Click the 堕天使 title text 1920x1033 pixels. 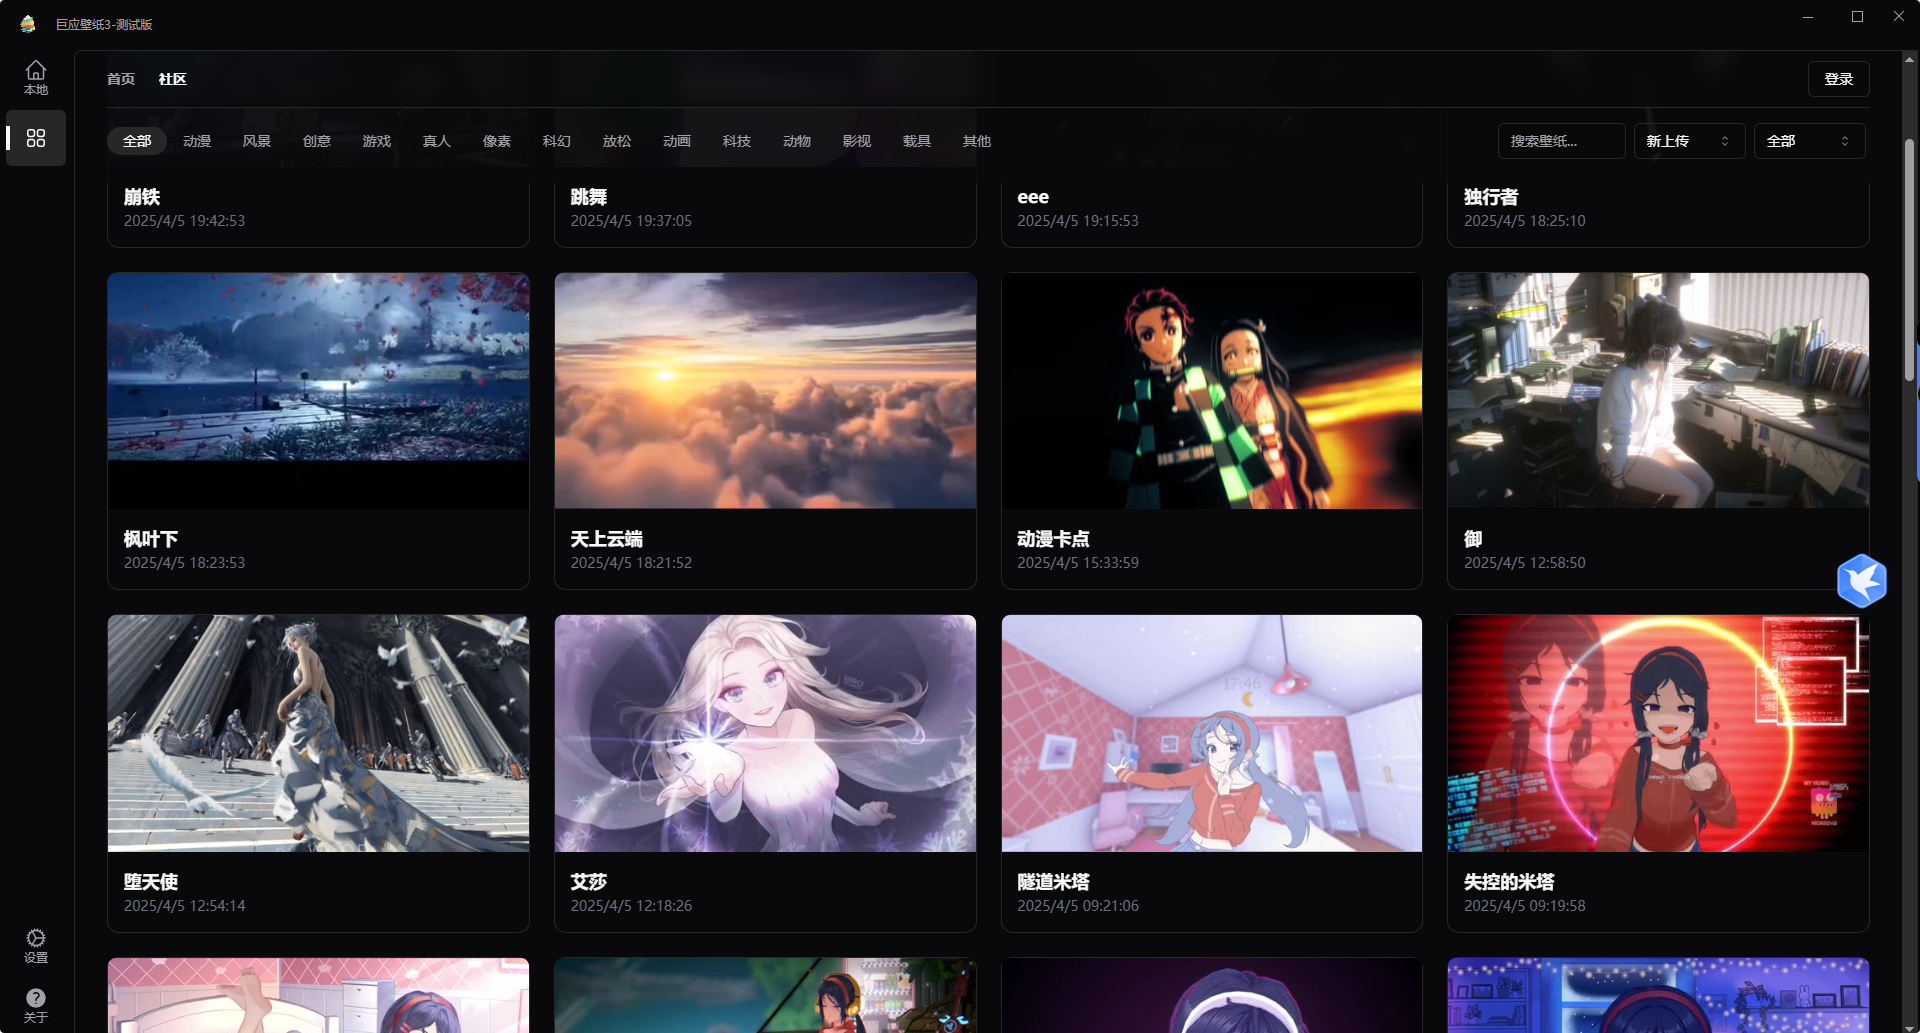pos(151,882)
